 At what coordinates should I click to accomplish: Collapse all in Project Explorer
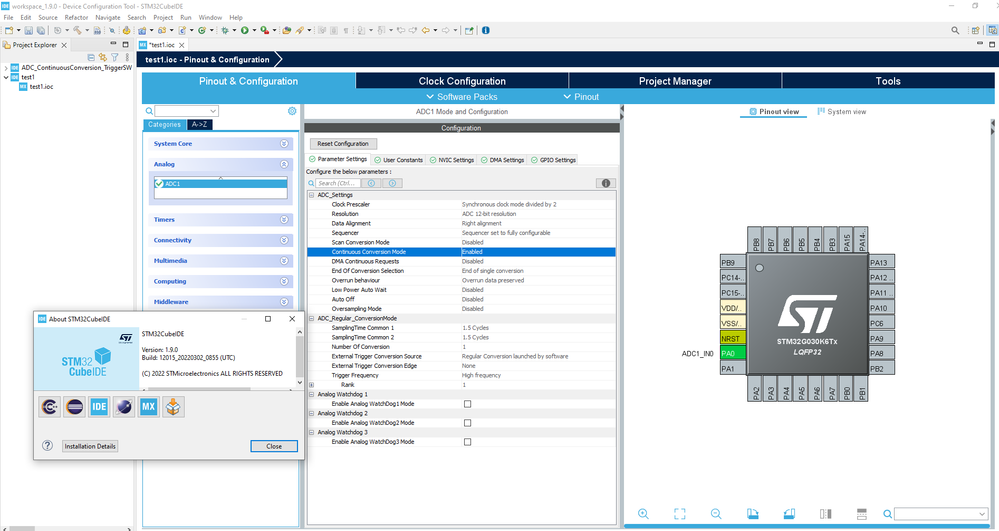click(x=91, y=57)
